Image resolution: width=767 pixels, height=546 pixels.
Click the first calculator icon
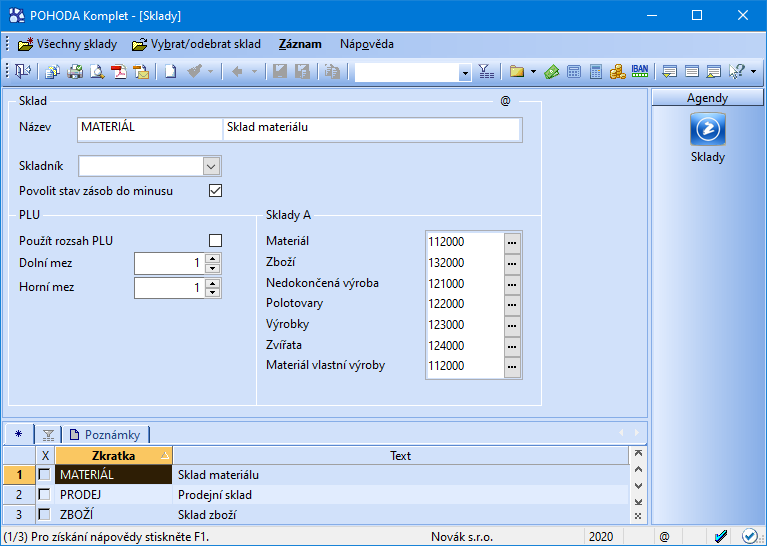tap(574, 72)
